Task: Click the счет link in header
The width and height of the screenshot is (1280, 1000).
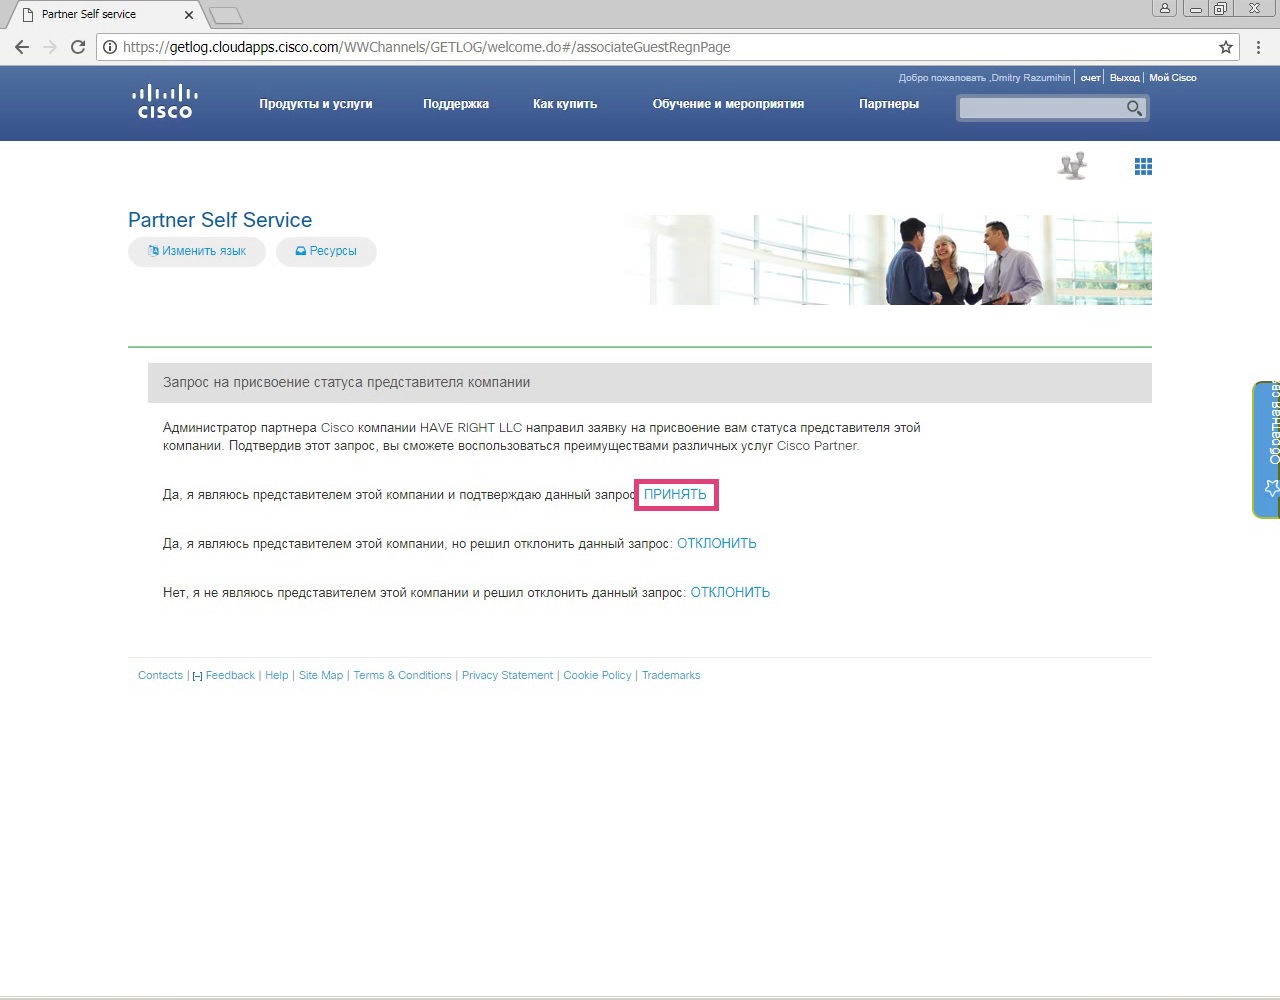Action: [1090, 77]
